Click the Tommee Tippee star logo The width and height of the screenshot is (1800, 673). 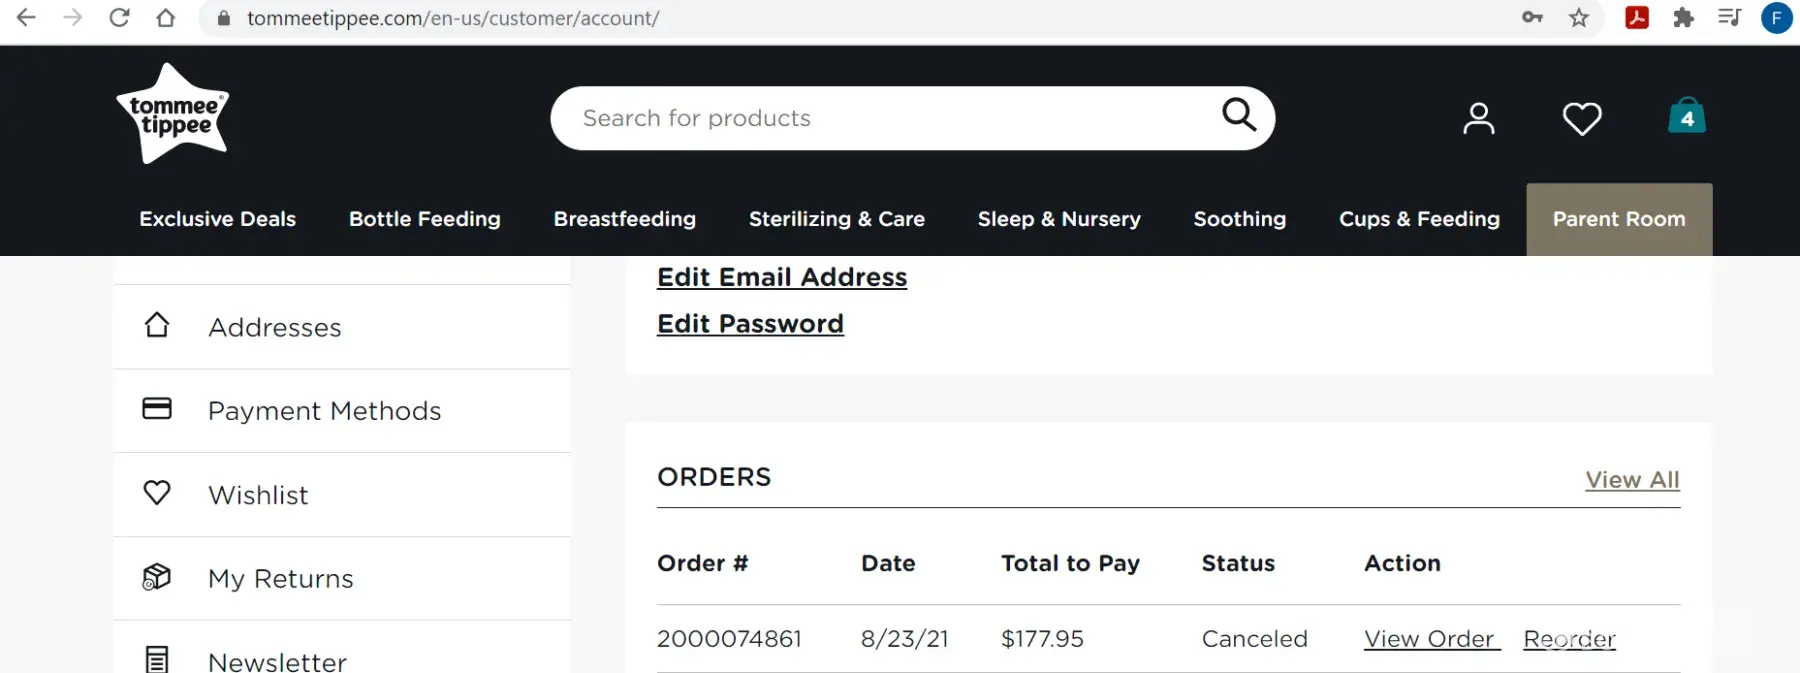(173, 114)
